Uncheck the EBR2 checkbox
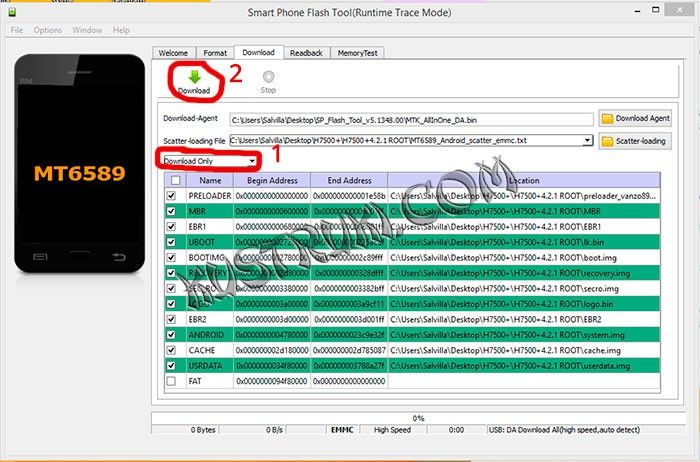Viewport: 700px width, 462px height. [x=171, y=320]
